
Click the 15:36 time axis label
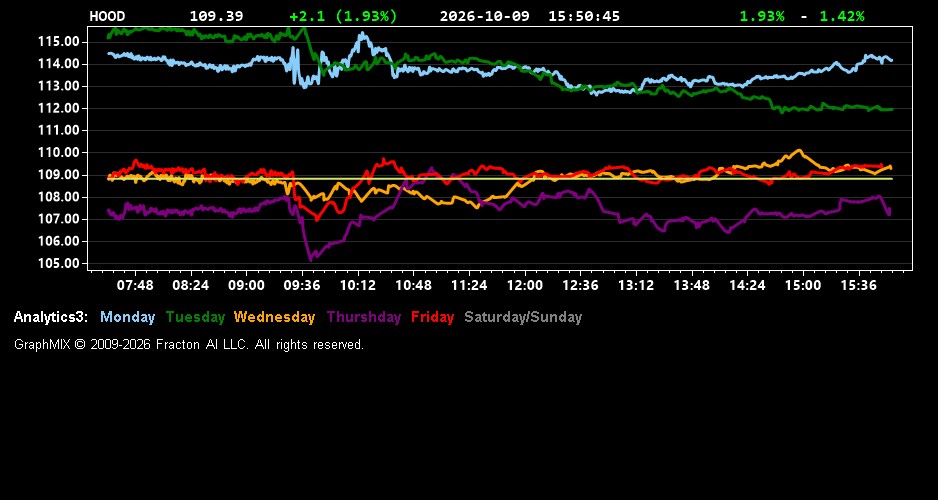858,285
